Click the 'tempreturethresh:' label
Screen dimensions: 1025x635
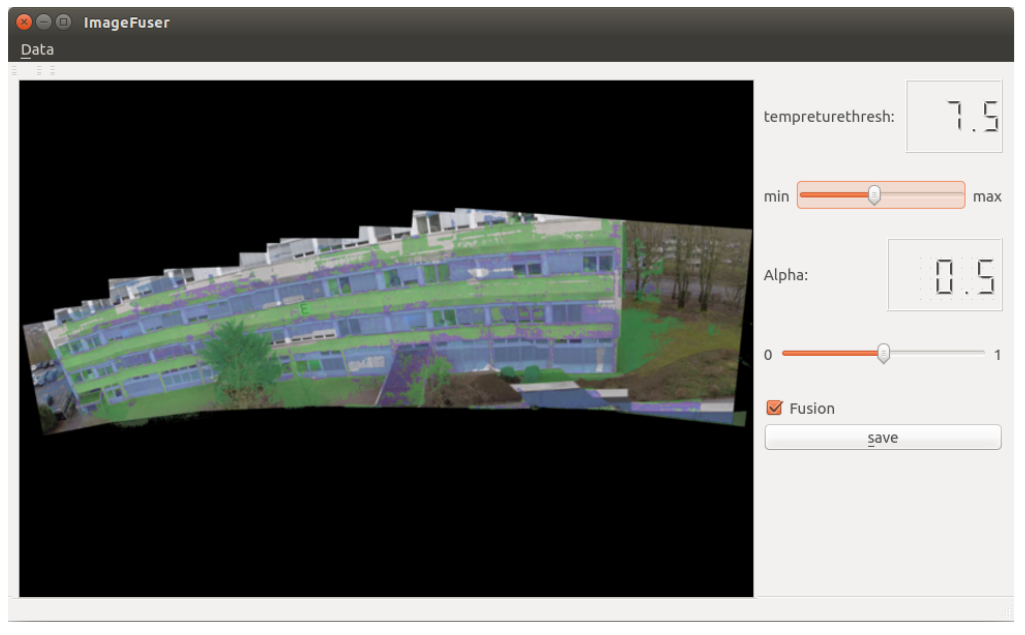pos(829,116)
